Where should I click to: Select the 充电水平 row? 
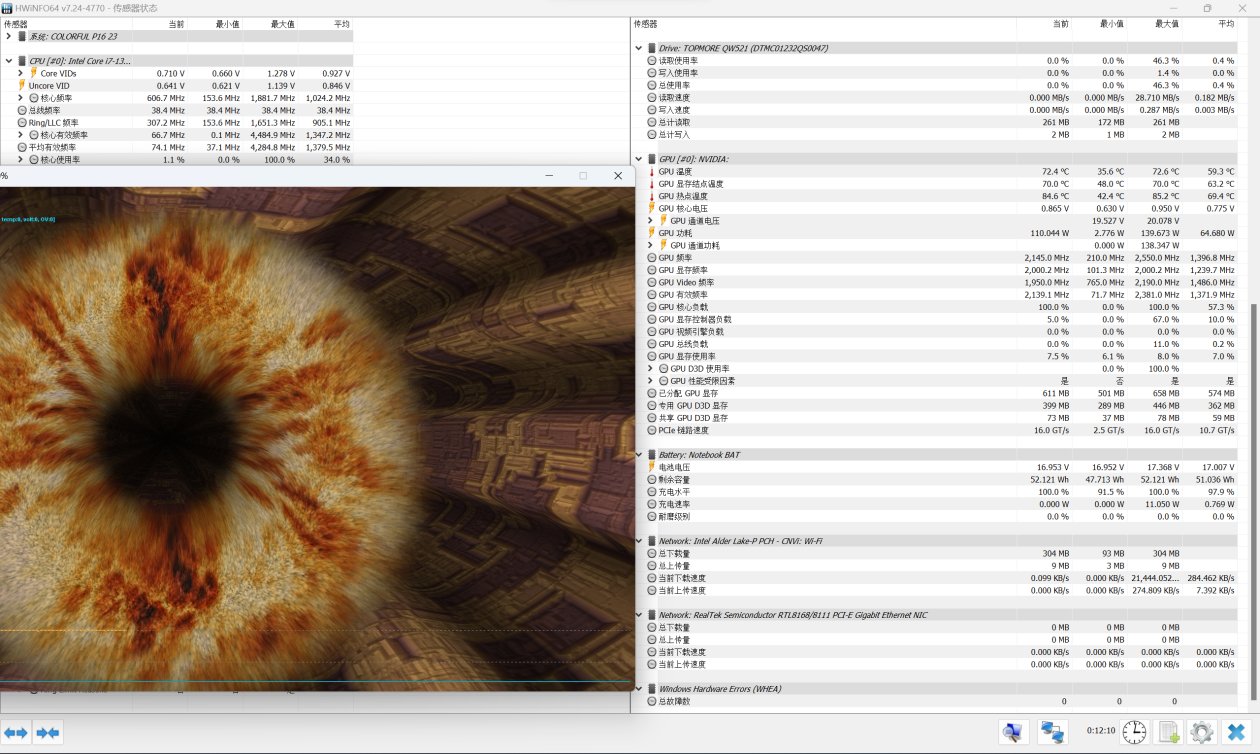(940, 492)
